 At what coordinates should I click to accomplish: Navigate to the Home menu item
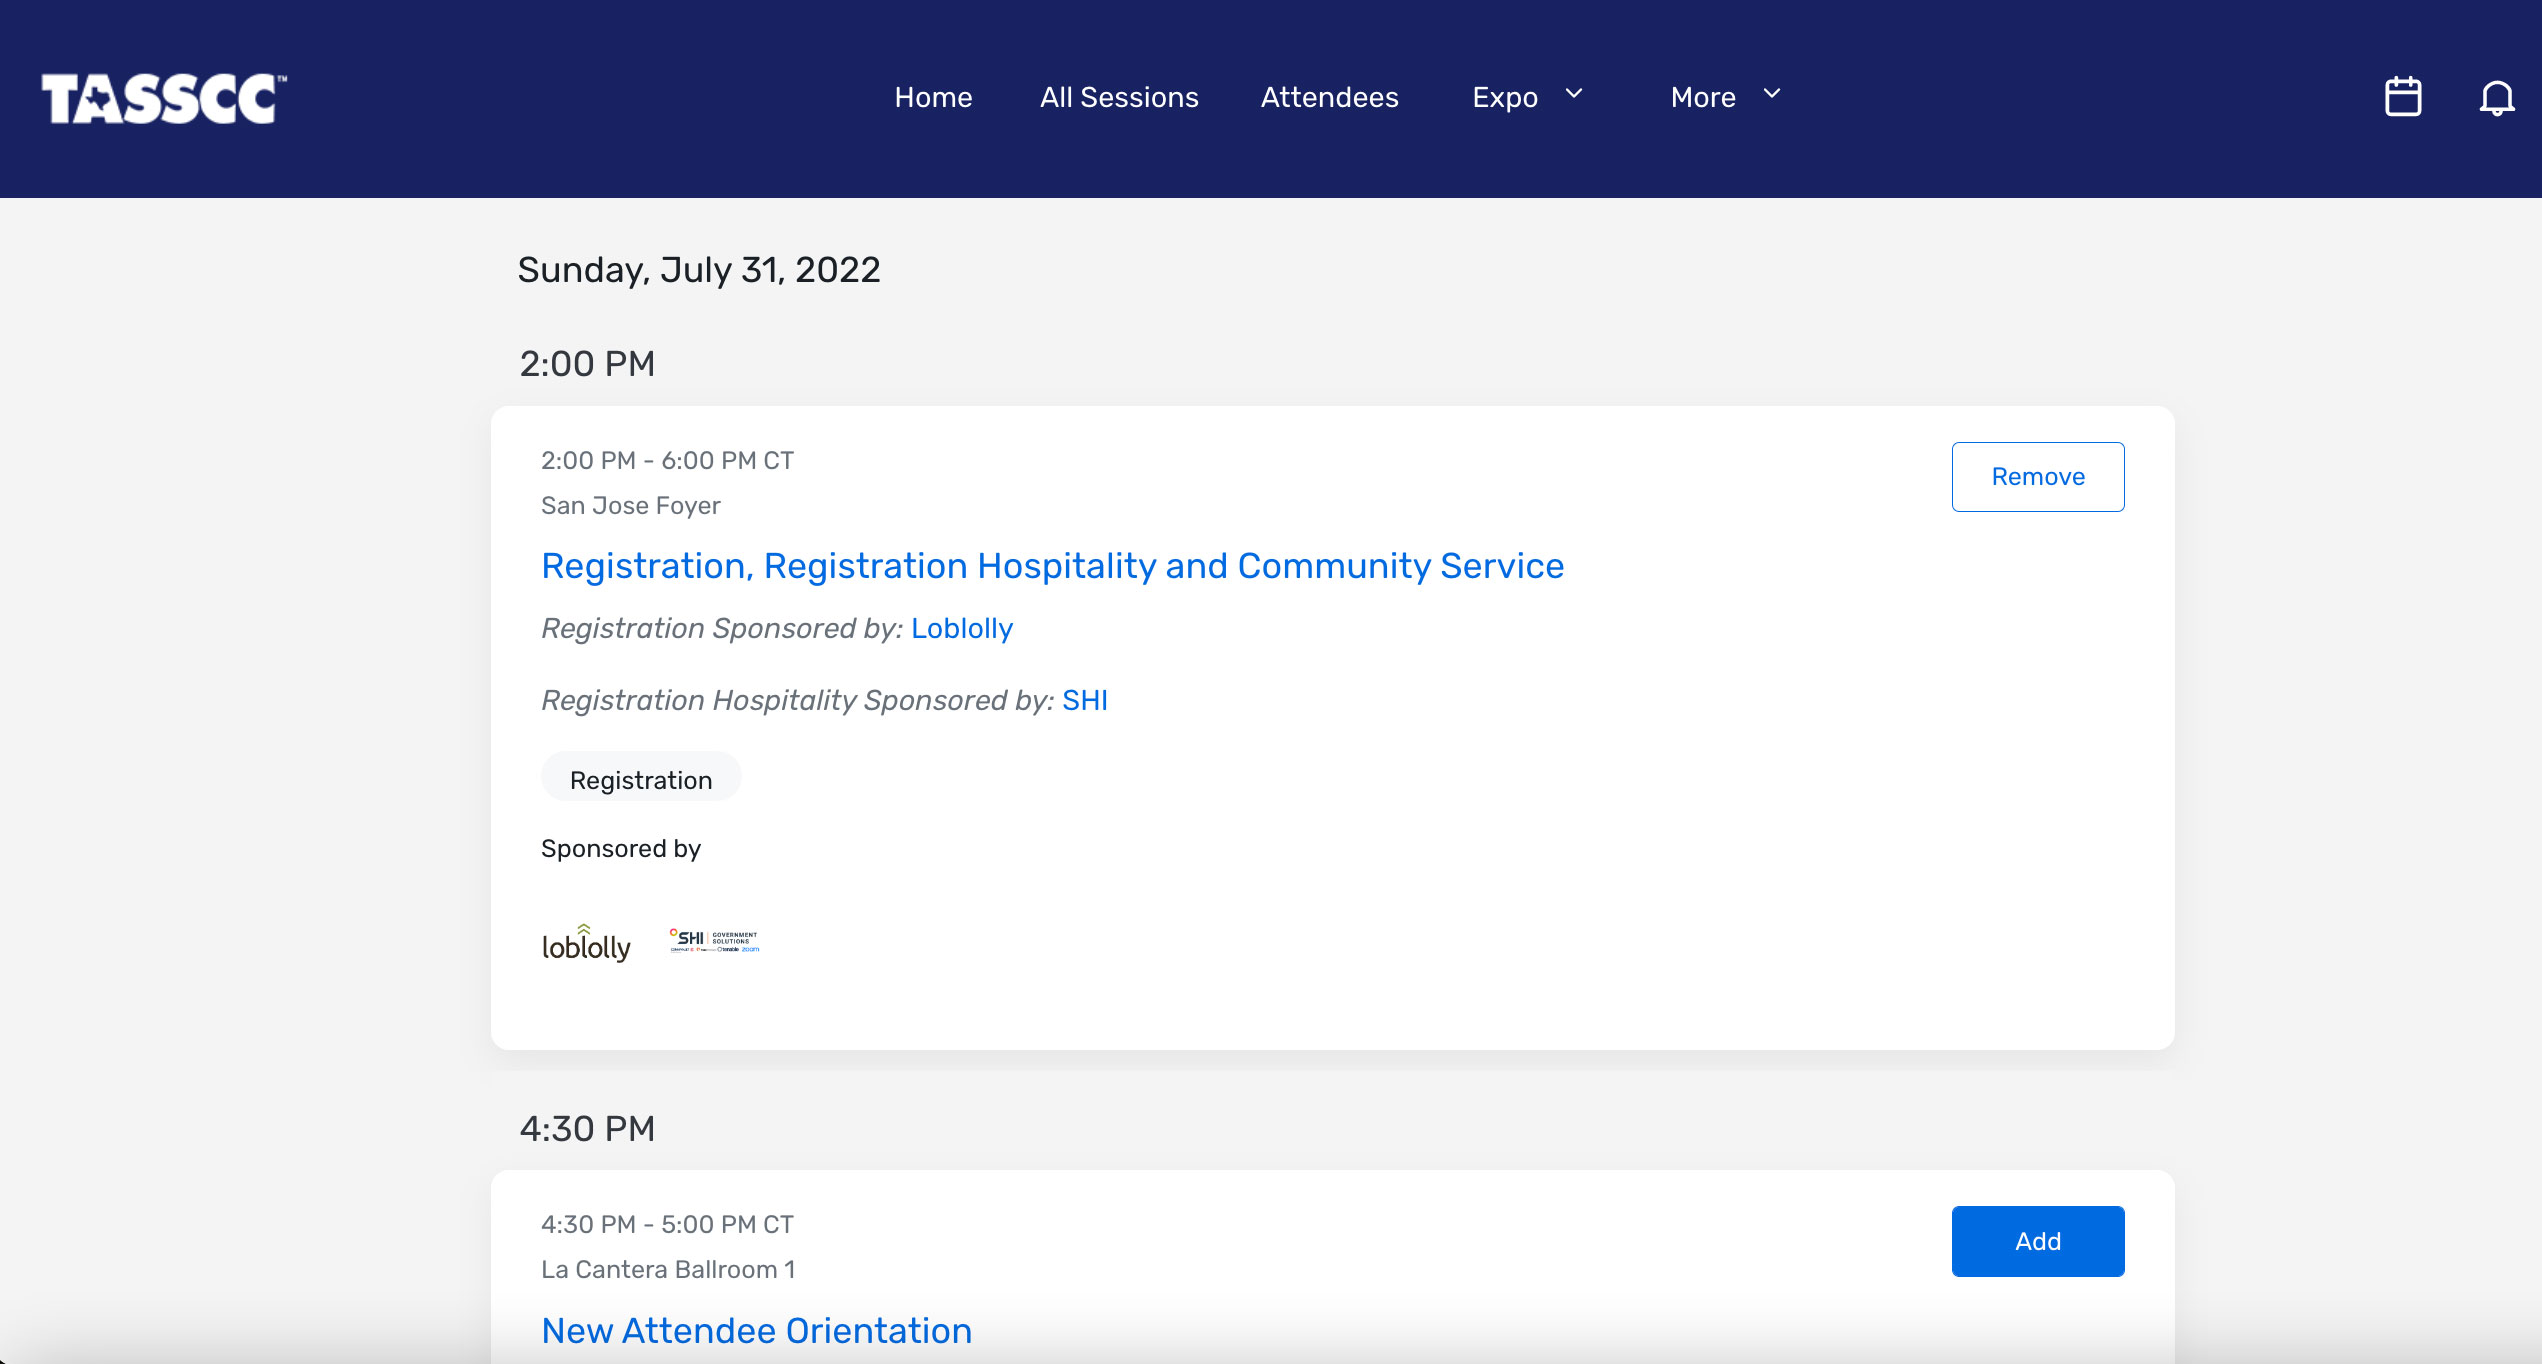pyautogui.click(x=933, y=97)
